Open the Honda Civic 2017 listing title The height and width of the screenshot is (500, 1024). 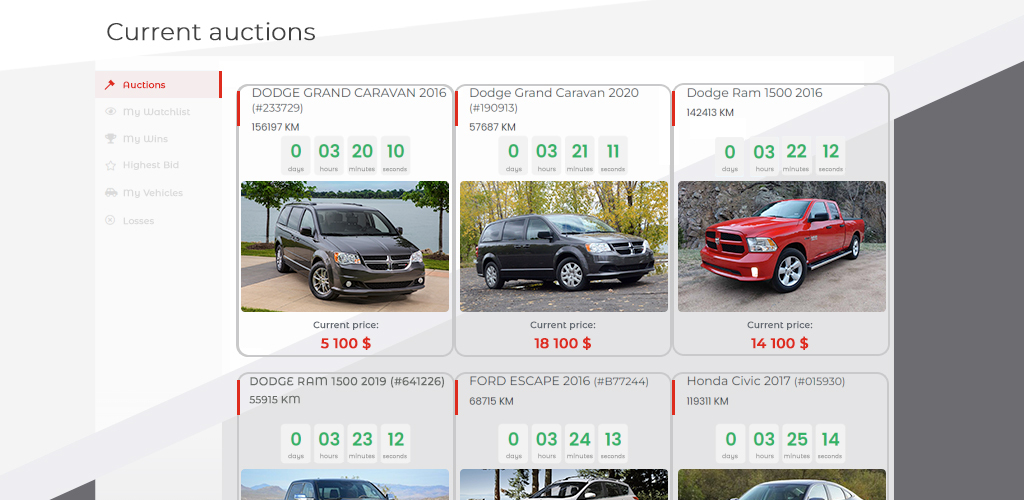[x=765, y=381]
